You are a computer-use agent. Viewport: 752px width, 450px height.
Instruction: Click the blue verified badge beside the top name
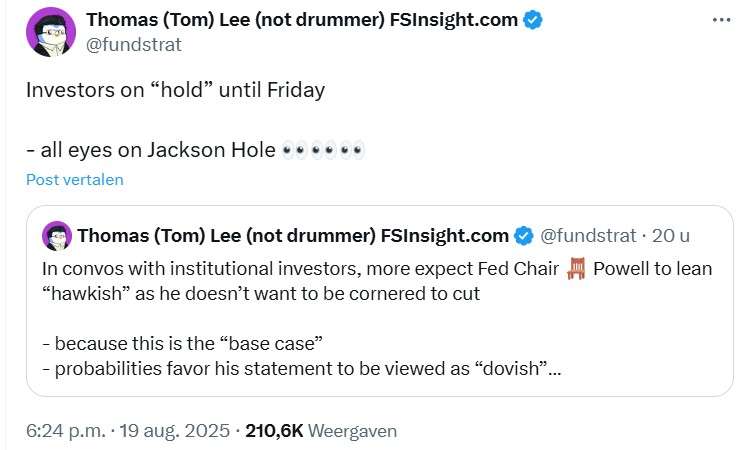tap(532, 20)
